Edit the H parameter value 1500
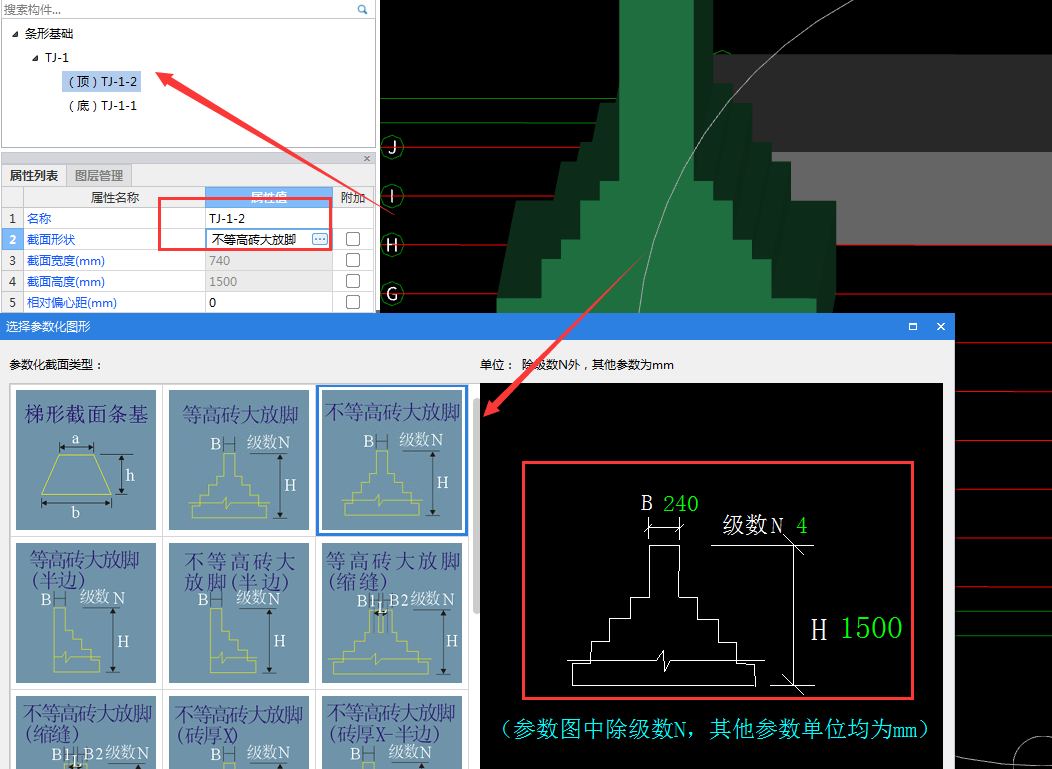Viewport: 1052px width, 769px height. pyautogui.click(x=871, y=629)
